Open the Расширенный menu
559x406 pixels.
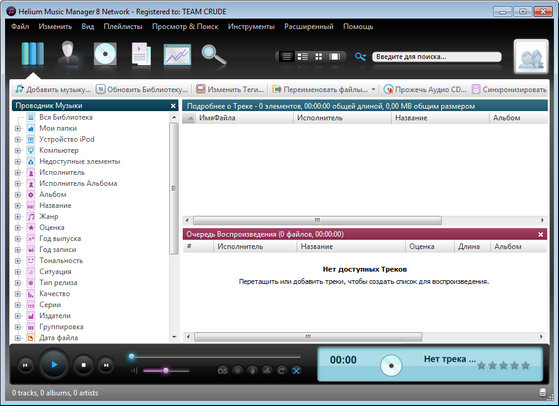[309, 27]
